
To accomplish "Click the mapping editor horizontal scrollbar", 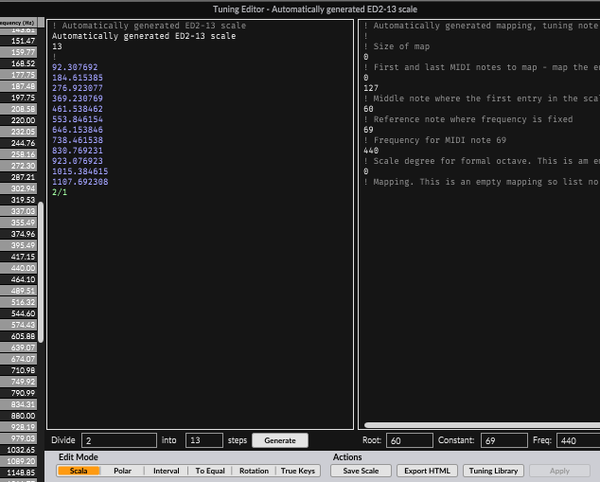I will 482,425.
